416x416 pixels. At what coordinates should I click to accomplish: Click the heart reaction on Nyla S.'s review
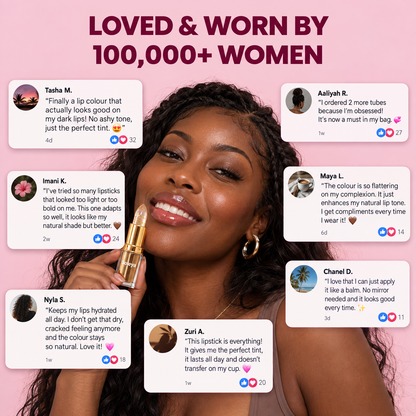coord(114,359)
